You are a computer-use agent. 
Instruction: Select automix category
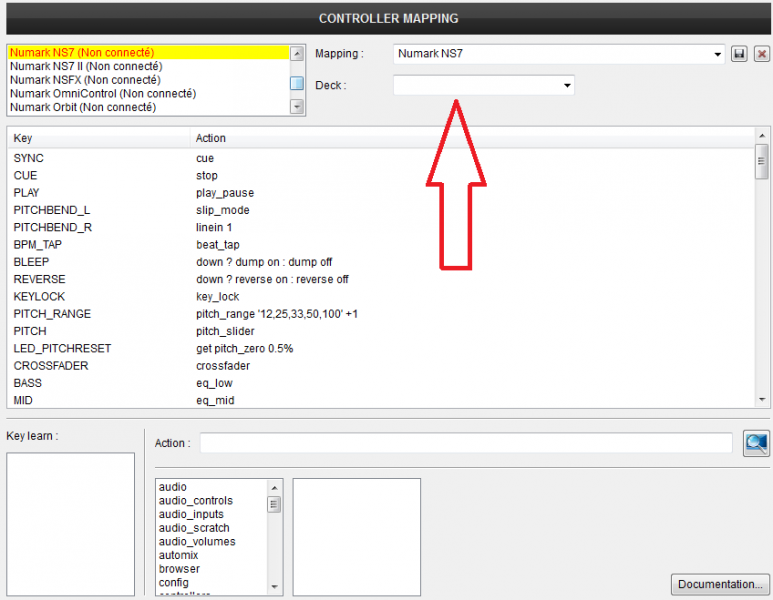click(x=211, y=555)
